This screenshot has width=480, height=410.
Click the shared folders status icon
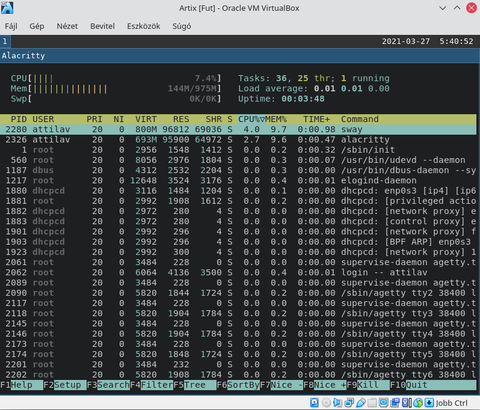coord(372,403)
